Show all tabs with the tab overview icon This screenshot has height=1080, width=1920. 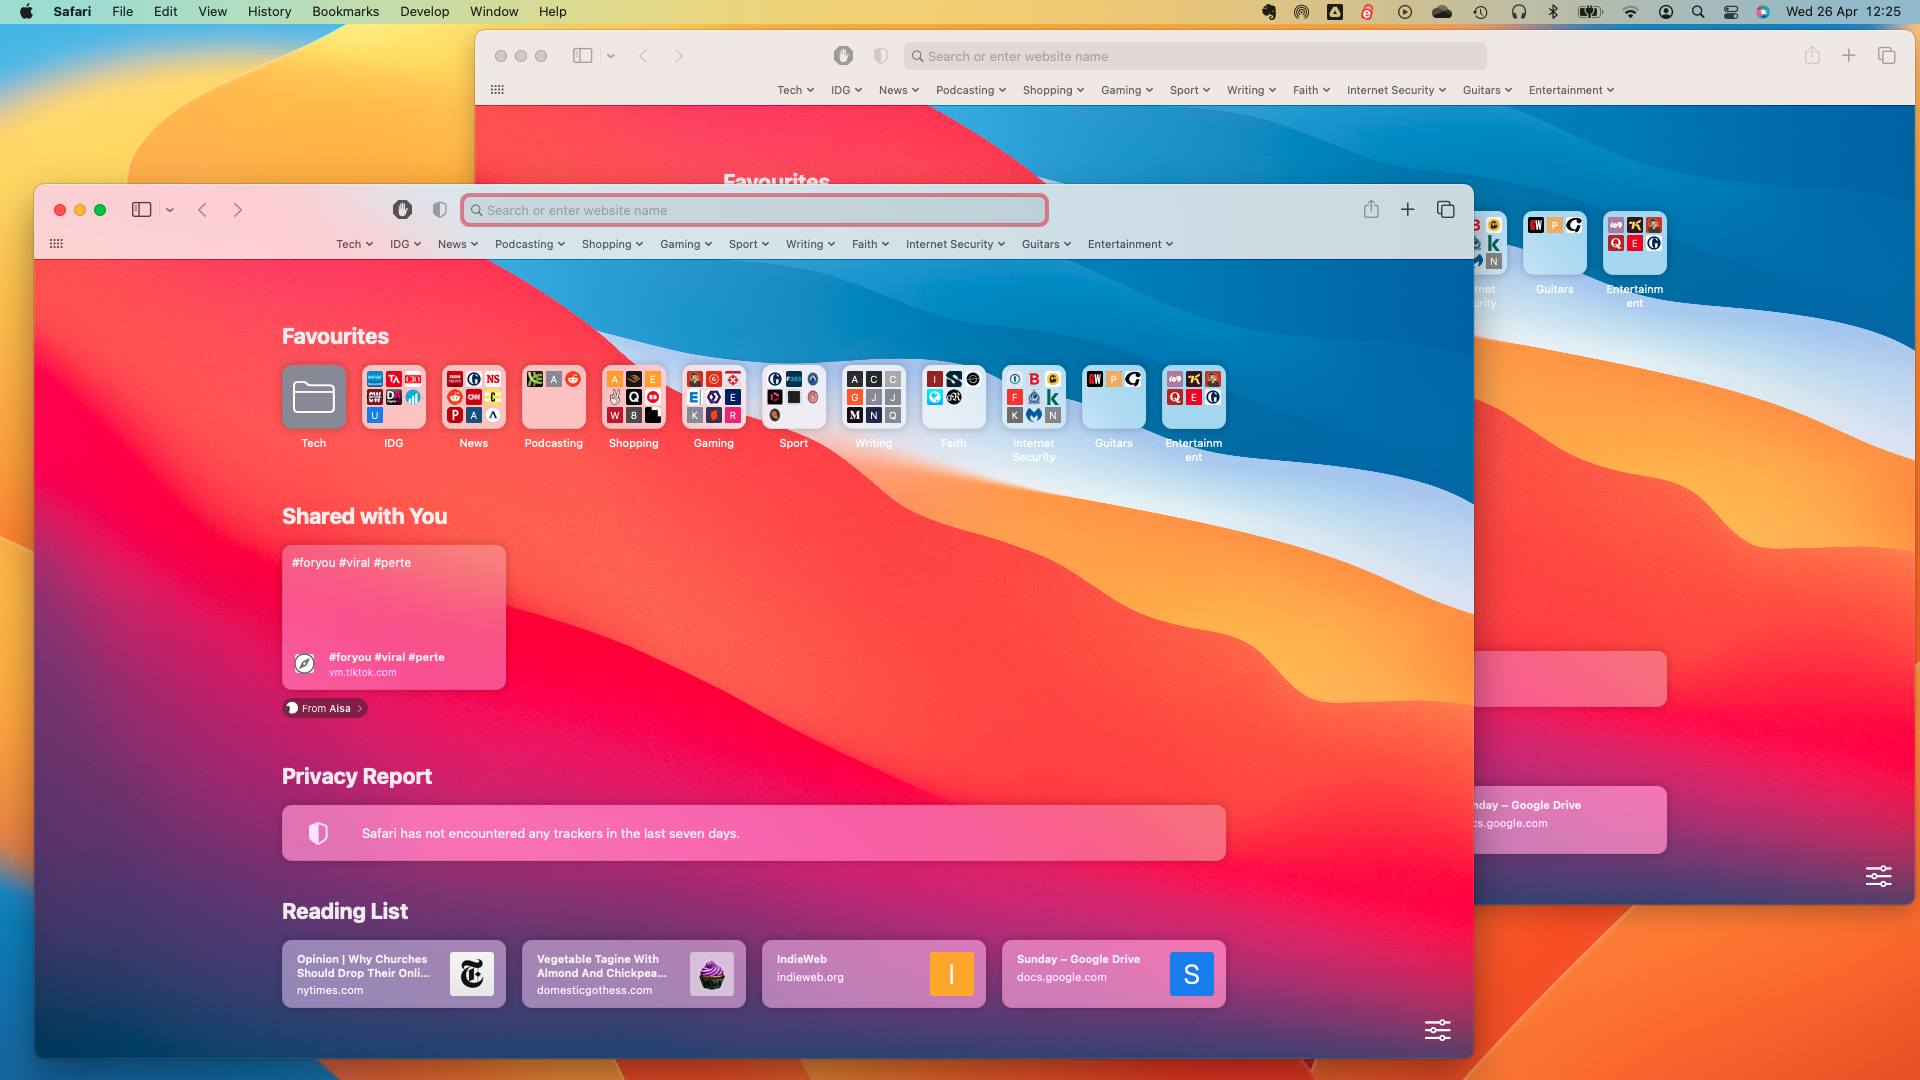pyautogui.click(x=1445, y=210)
